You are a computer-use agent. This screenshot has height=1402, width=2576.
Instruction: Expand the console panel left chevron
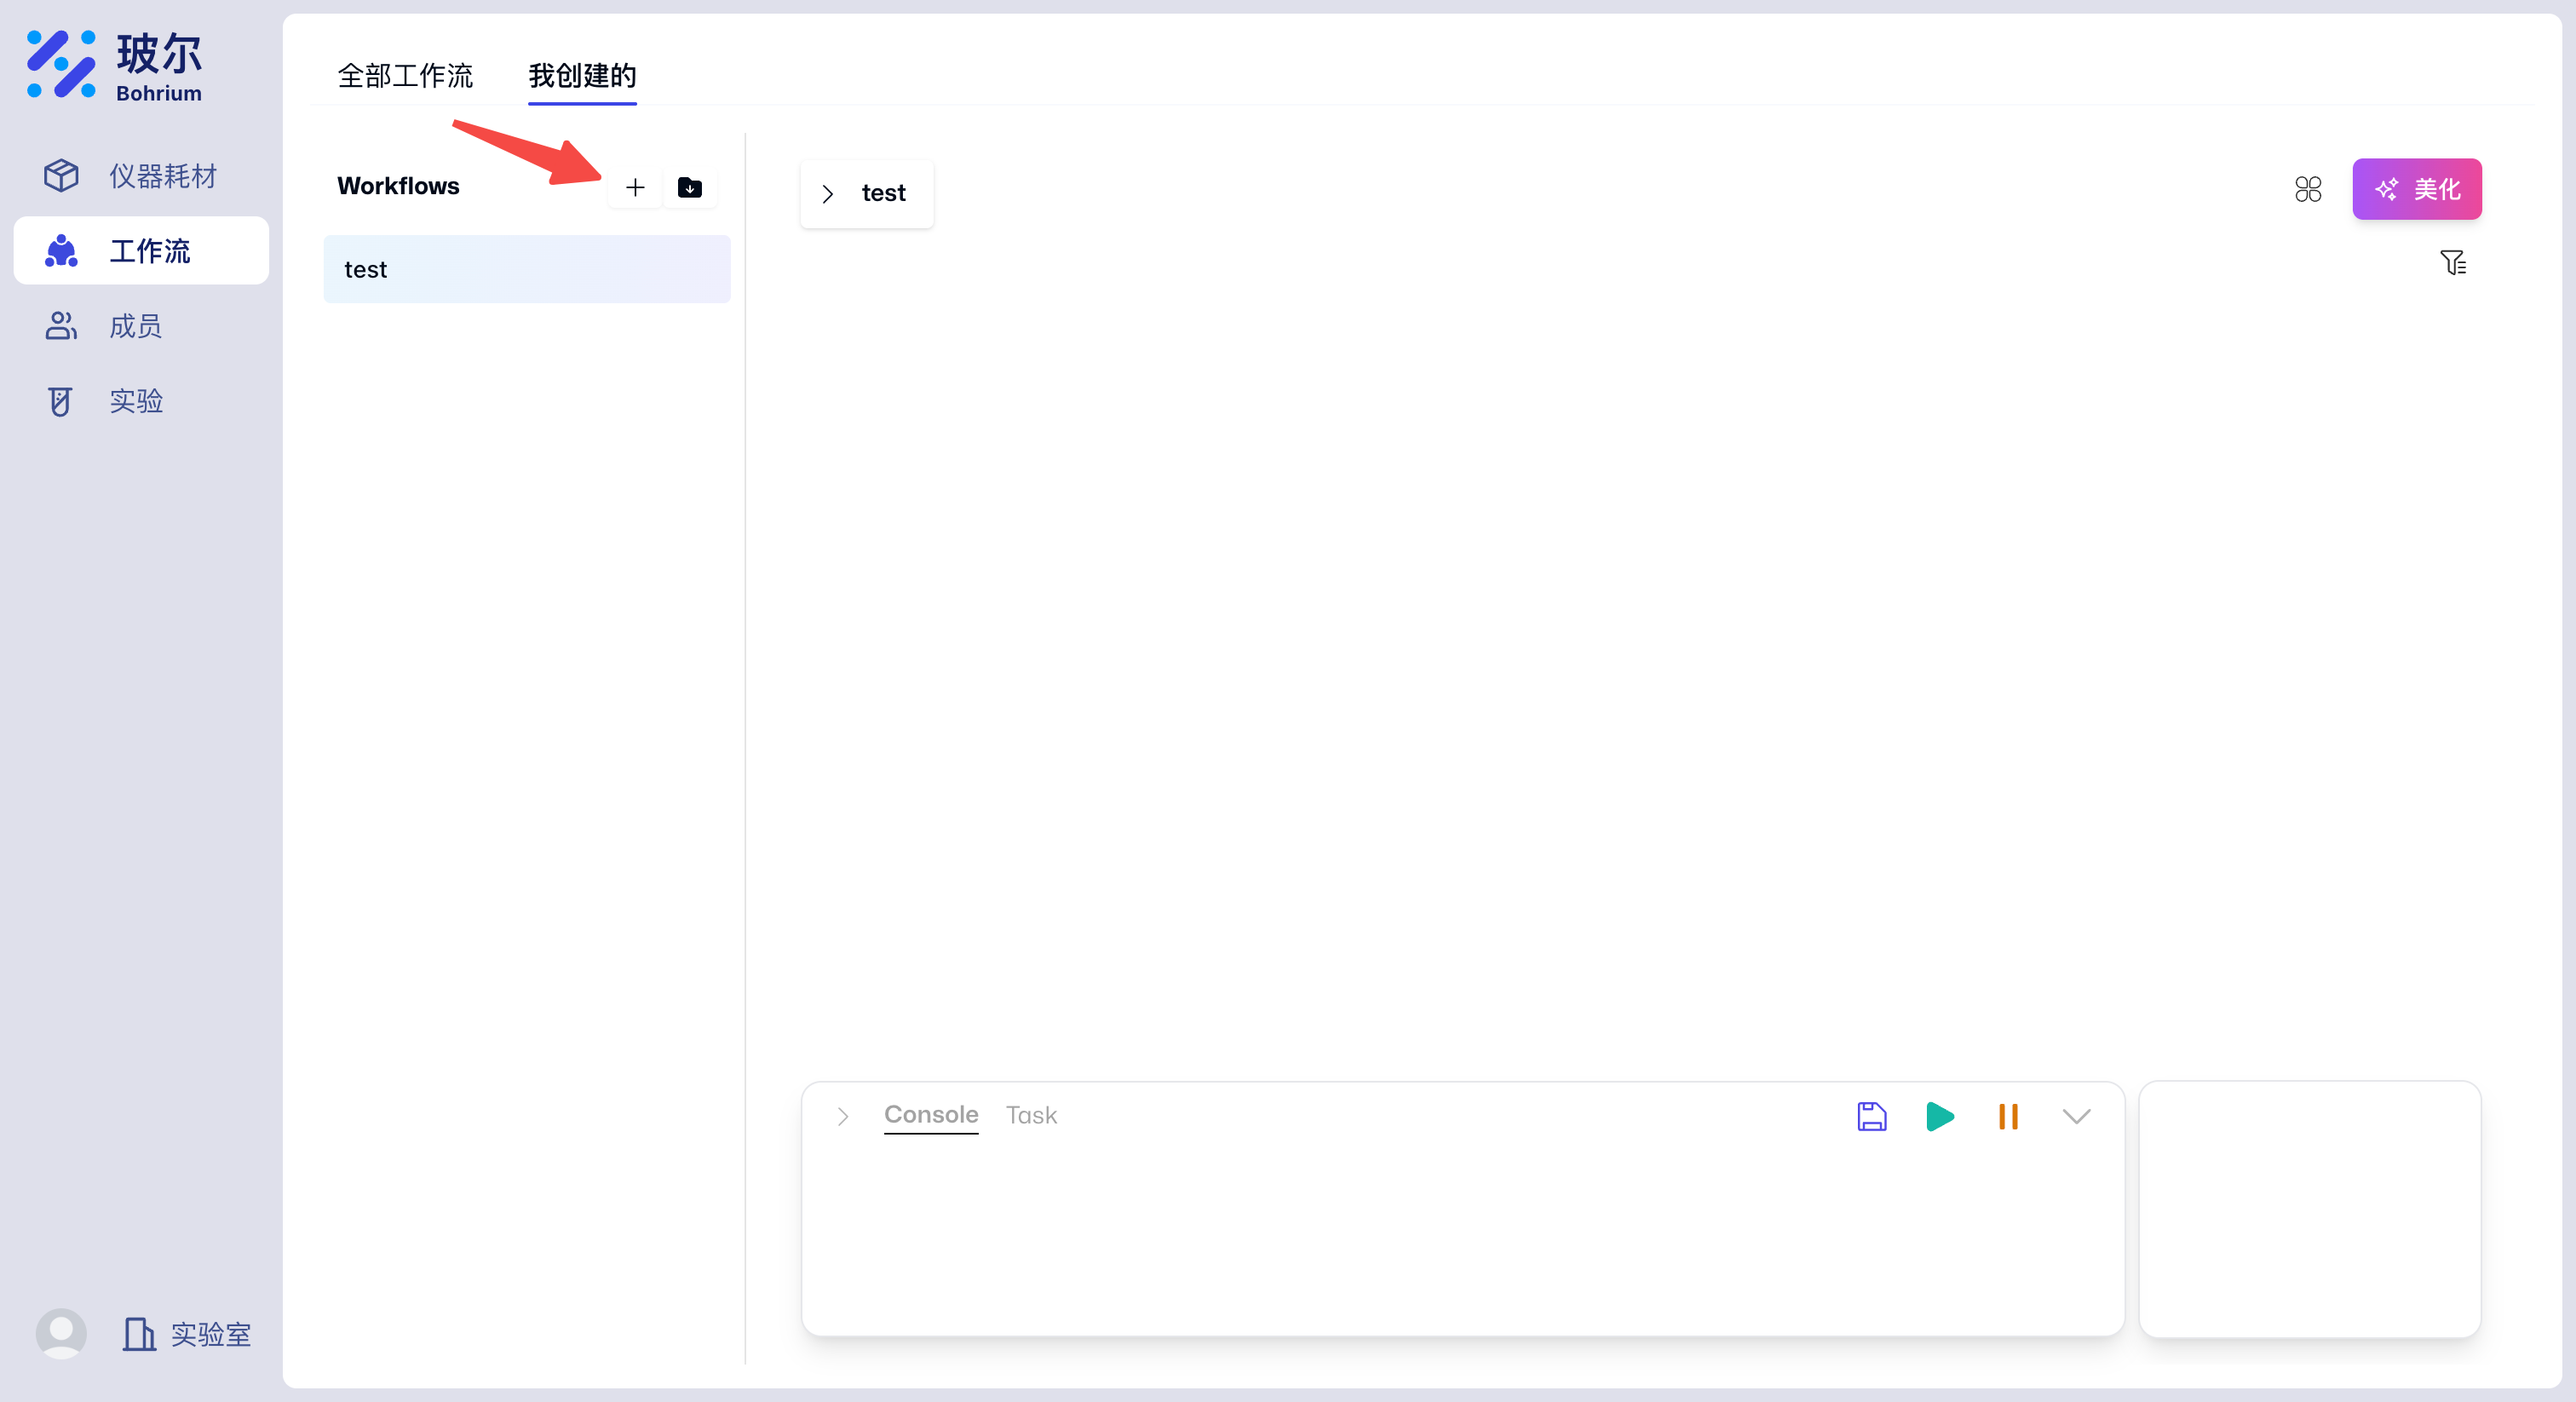coord(843,1116)
